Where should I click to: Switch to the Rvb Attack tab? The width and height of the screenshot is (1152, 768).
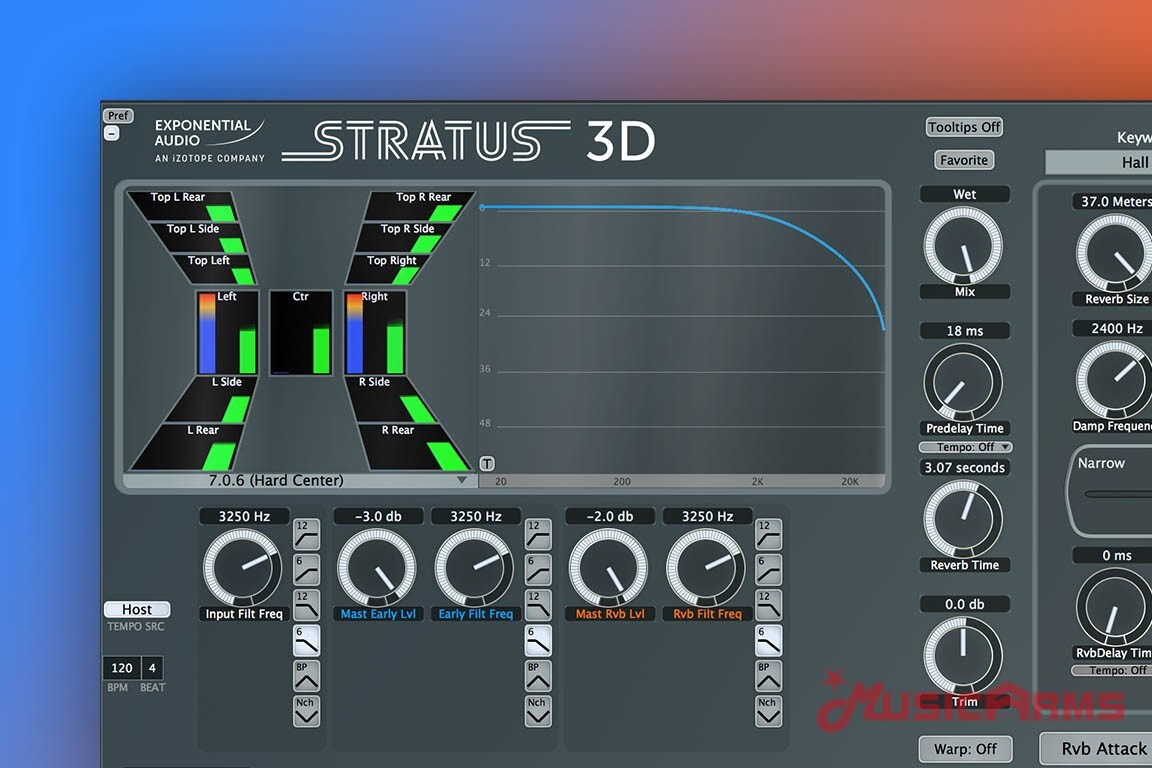point(1100,748)
